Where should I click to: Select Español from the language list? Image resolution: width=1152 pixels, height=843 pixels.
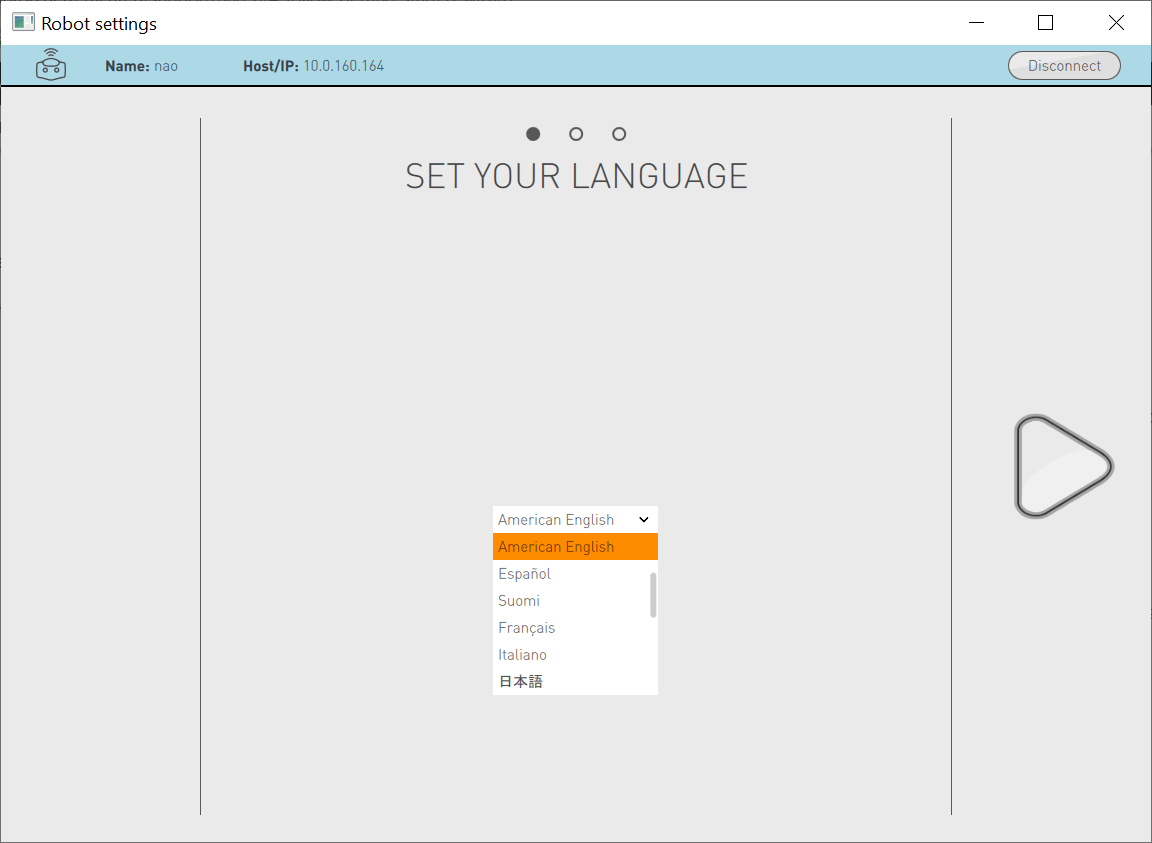pos(525,574)
